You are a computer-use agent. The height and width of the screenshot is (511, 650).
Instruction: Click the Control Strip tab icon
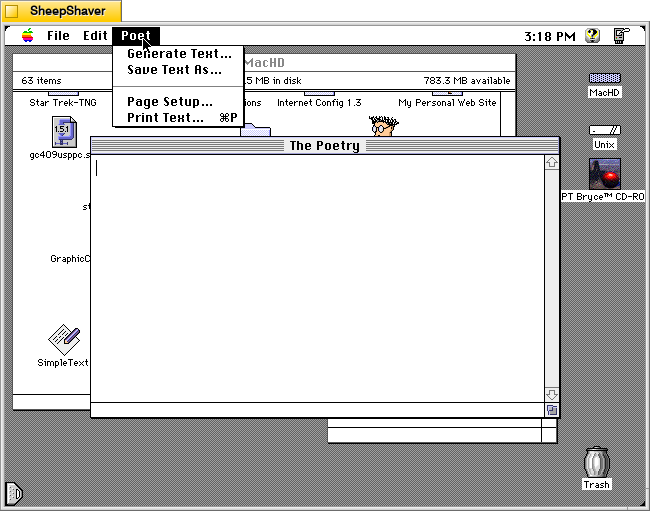click(x=14, y=494)
